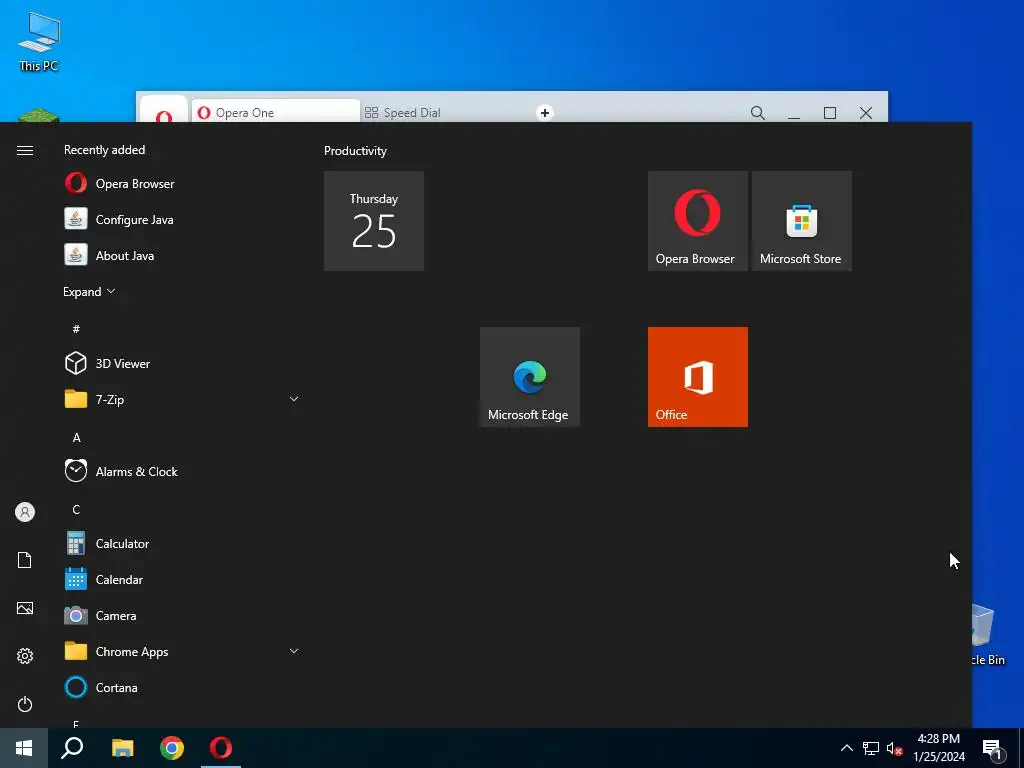Launch Configure Java from Recently added

181,219
